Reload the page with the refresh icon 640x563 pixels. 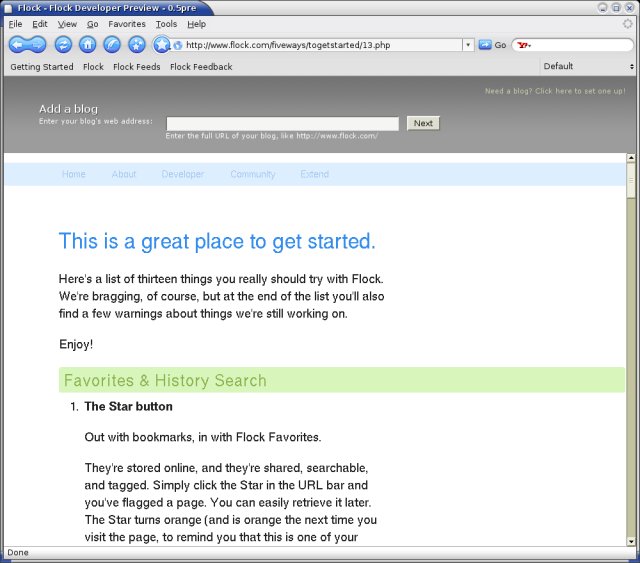tap(63, 45)
